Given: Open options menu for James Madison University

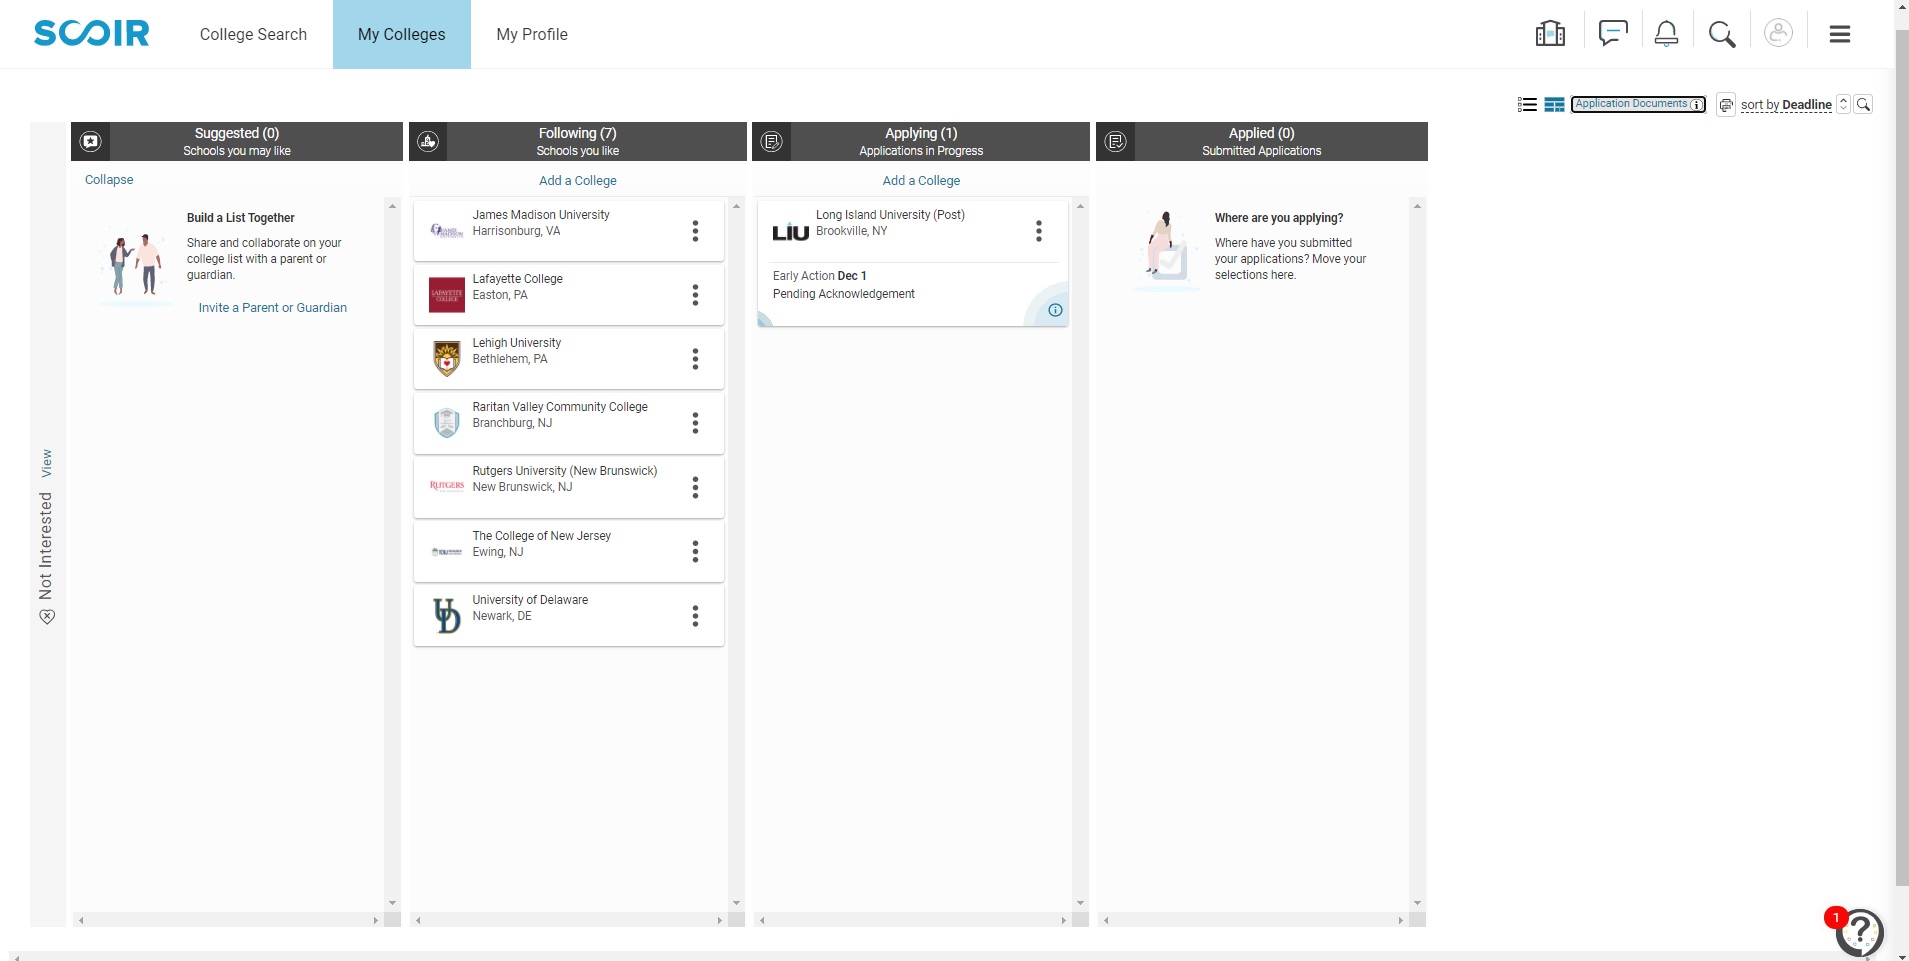Looking at the screenshot, I should pos(695,231).
